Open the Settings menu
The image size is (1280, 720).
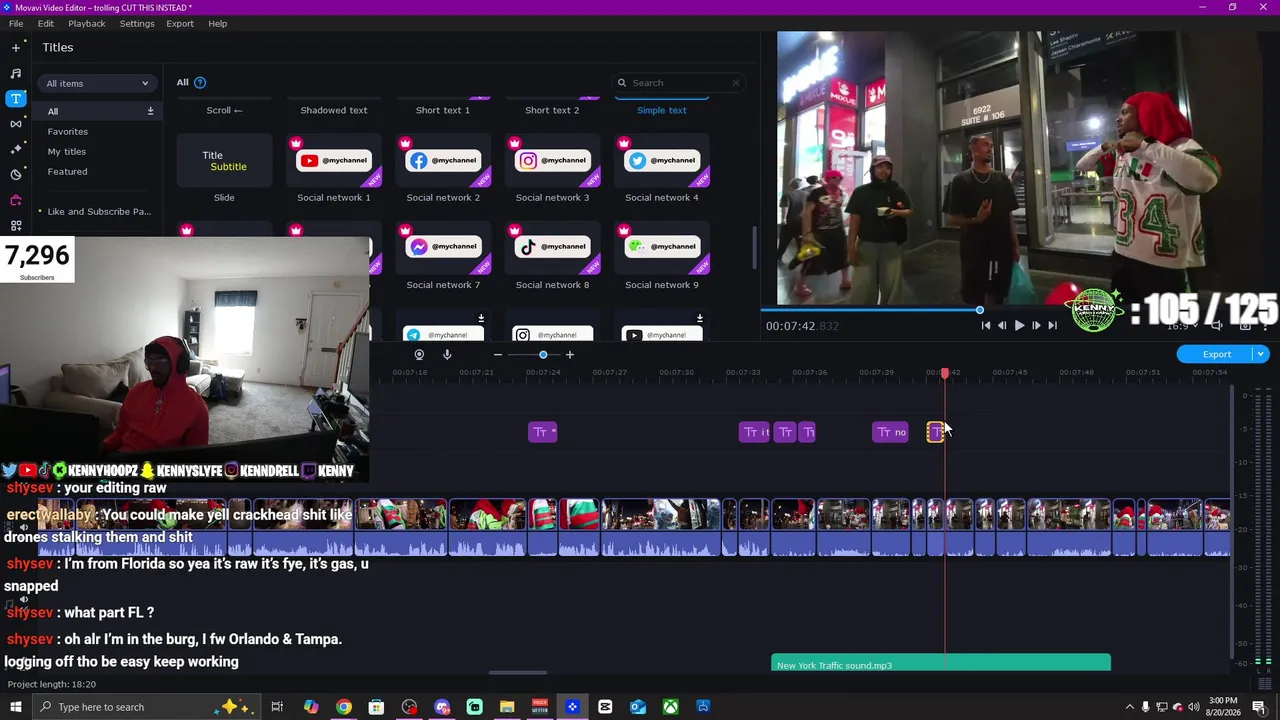137,23
